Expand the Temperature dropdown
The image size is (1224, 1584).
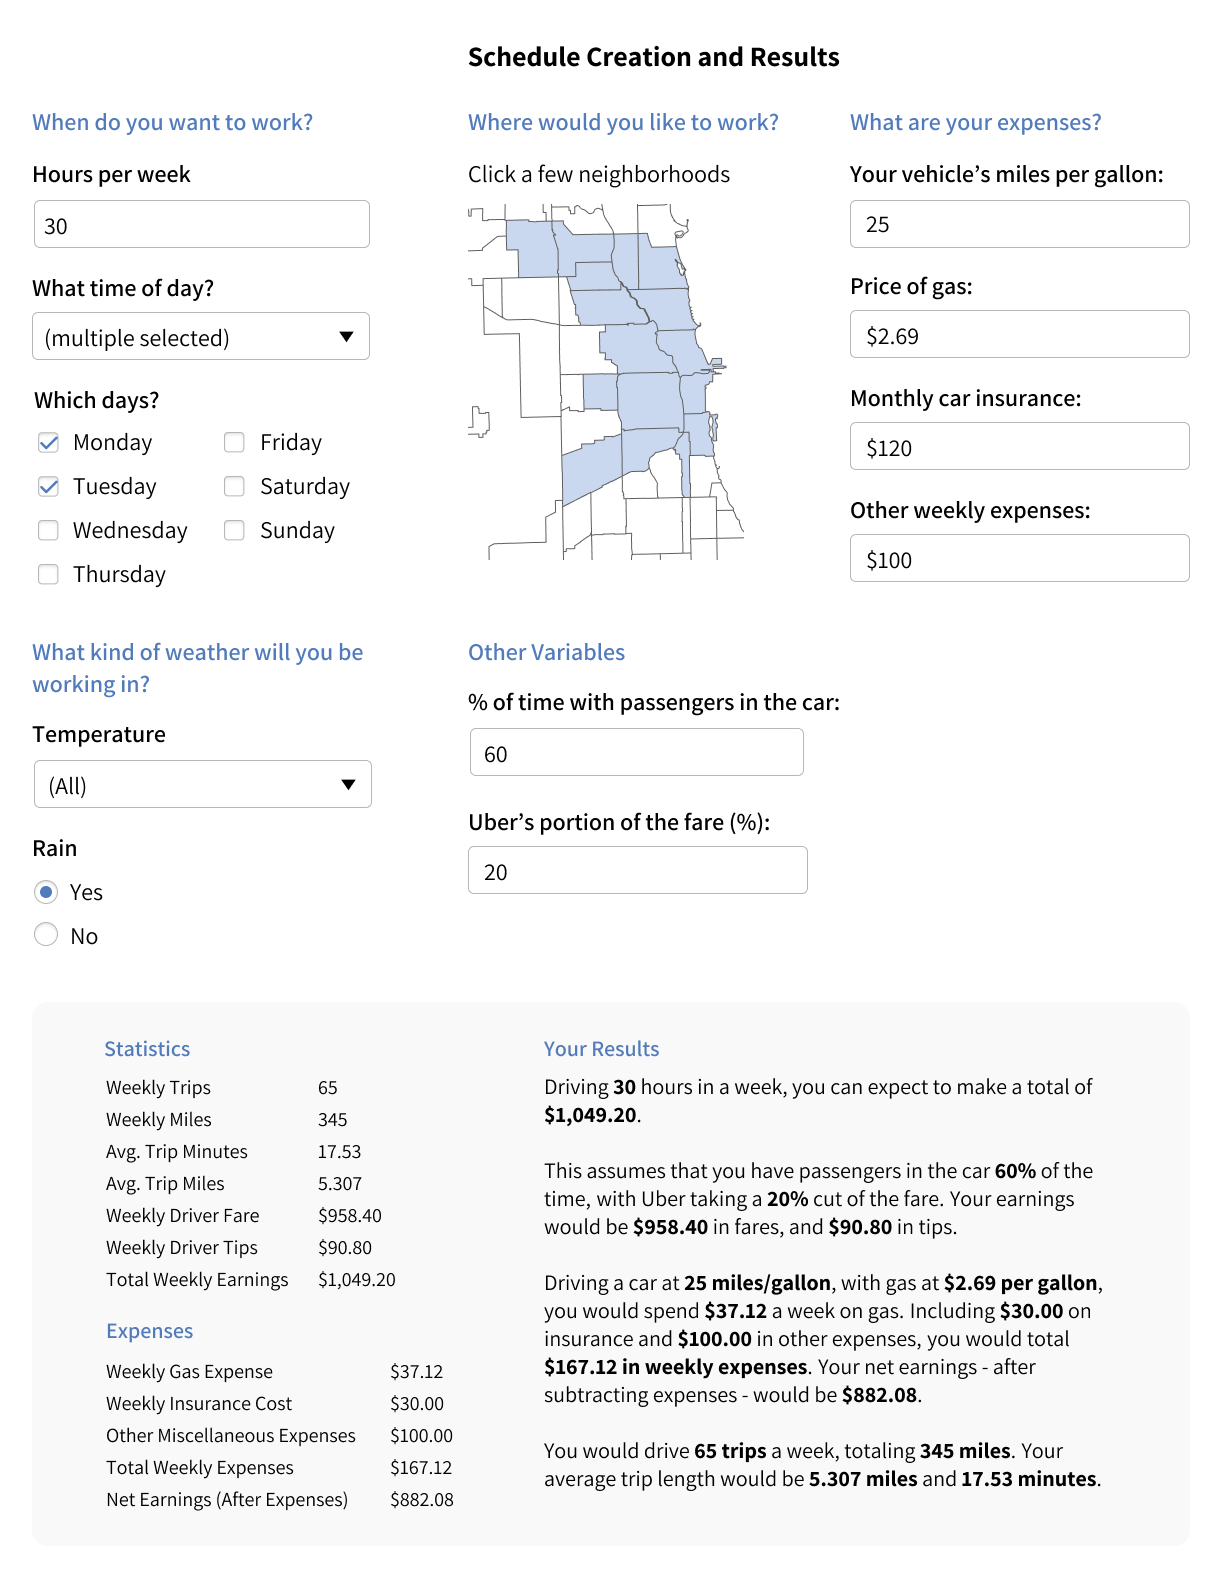202,785
